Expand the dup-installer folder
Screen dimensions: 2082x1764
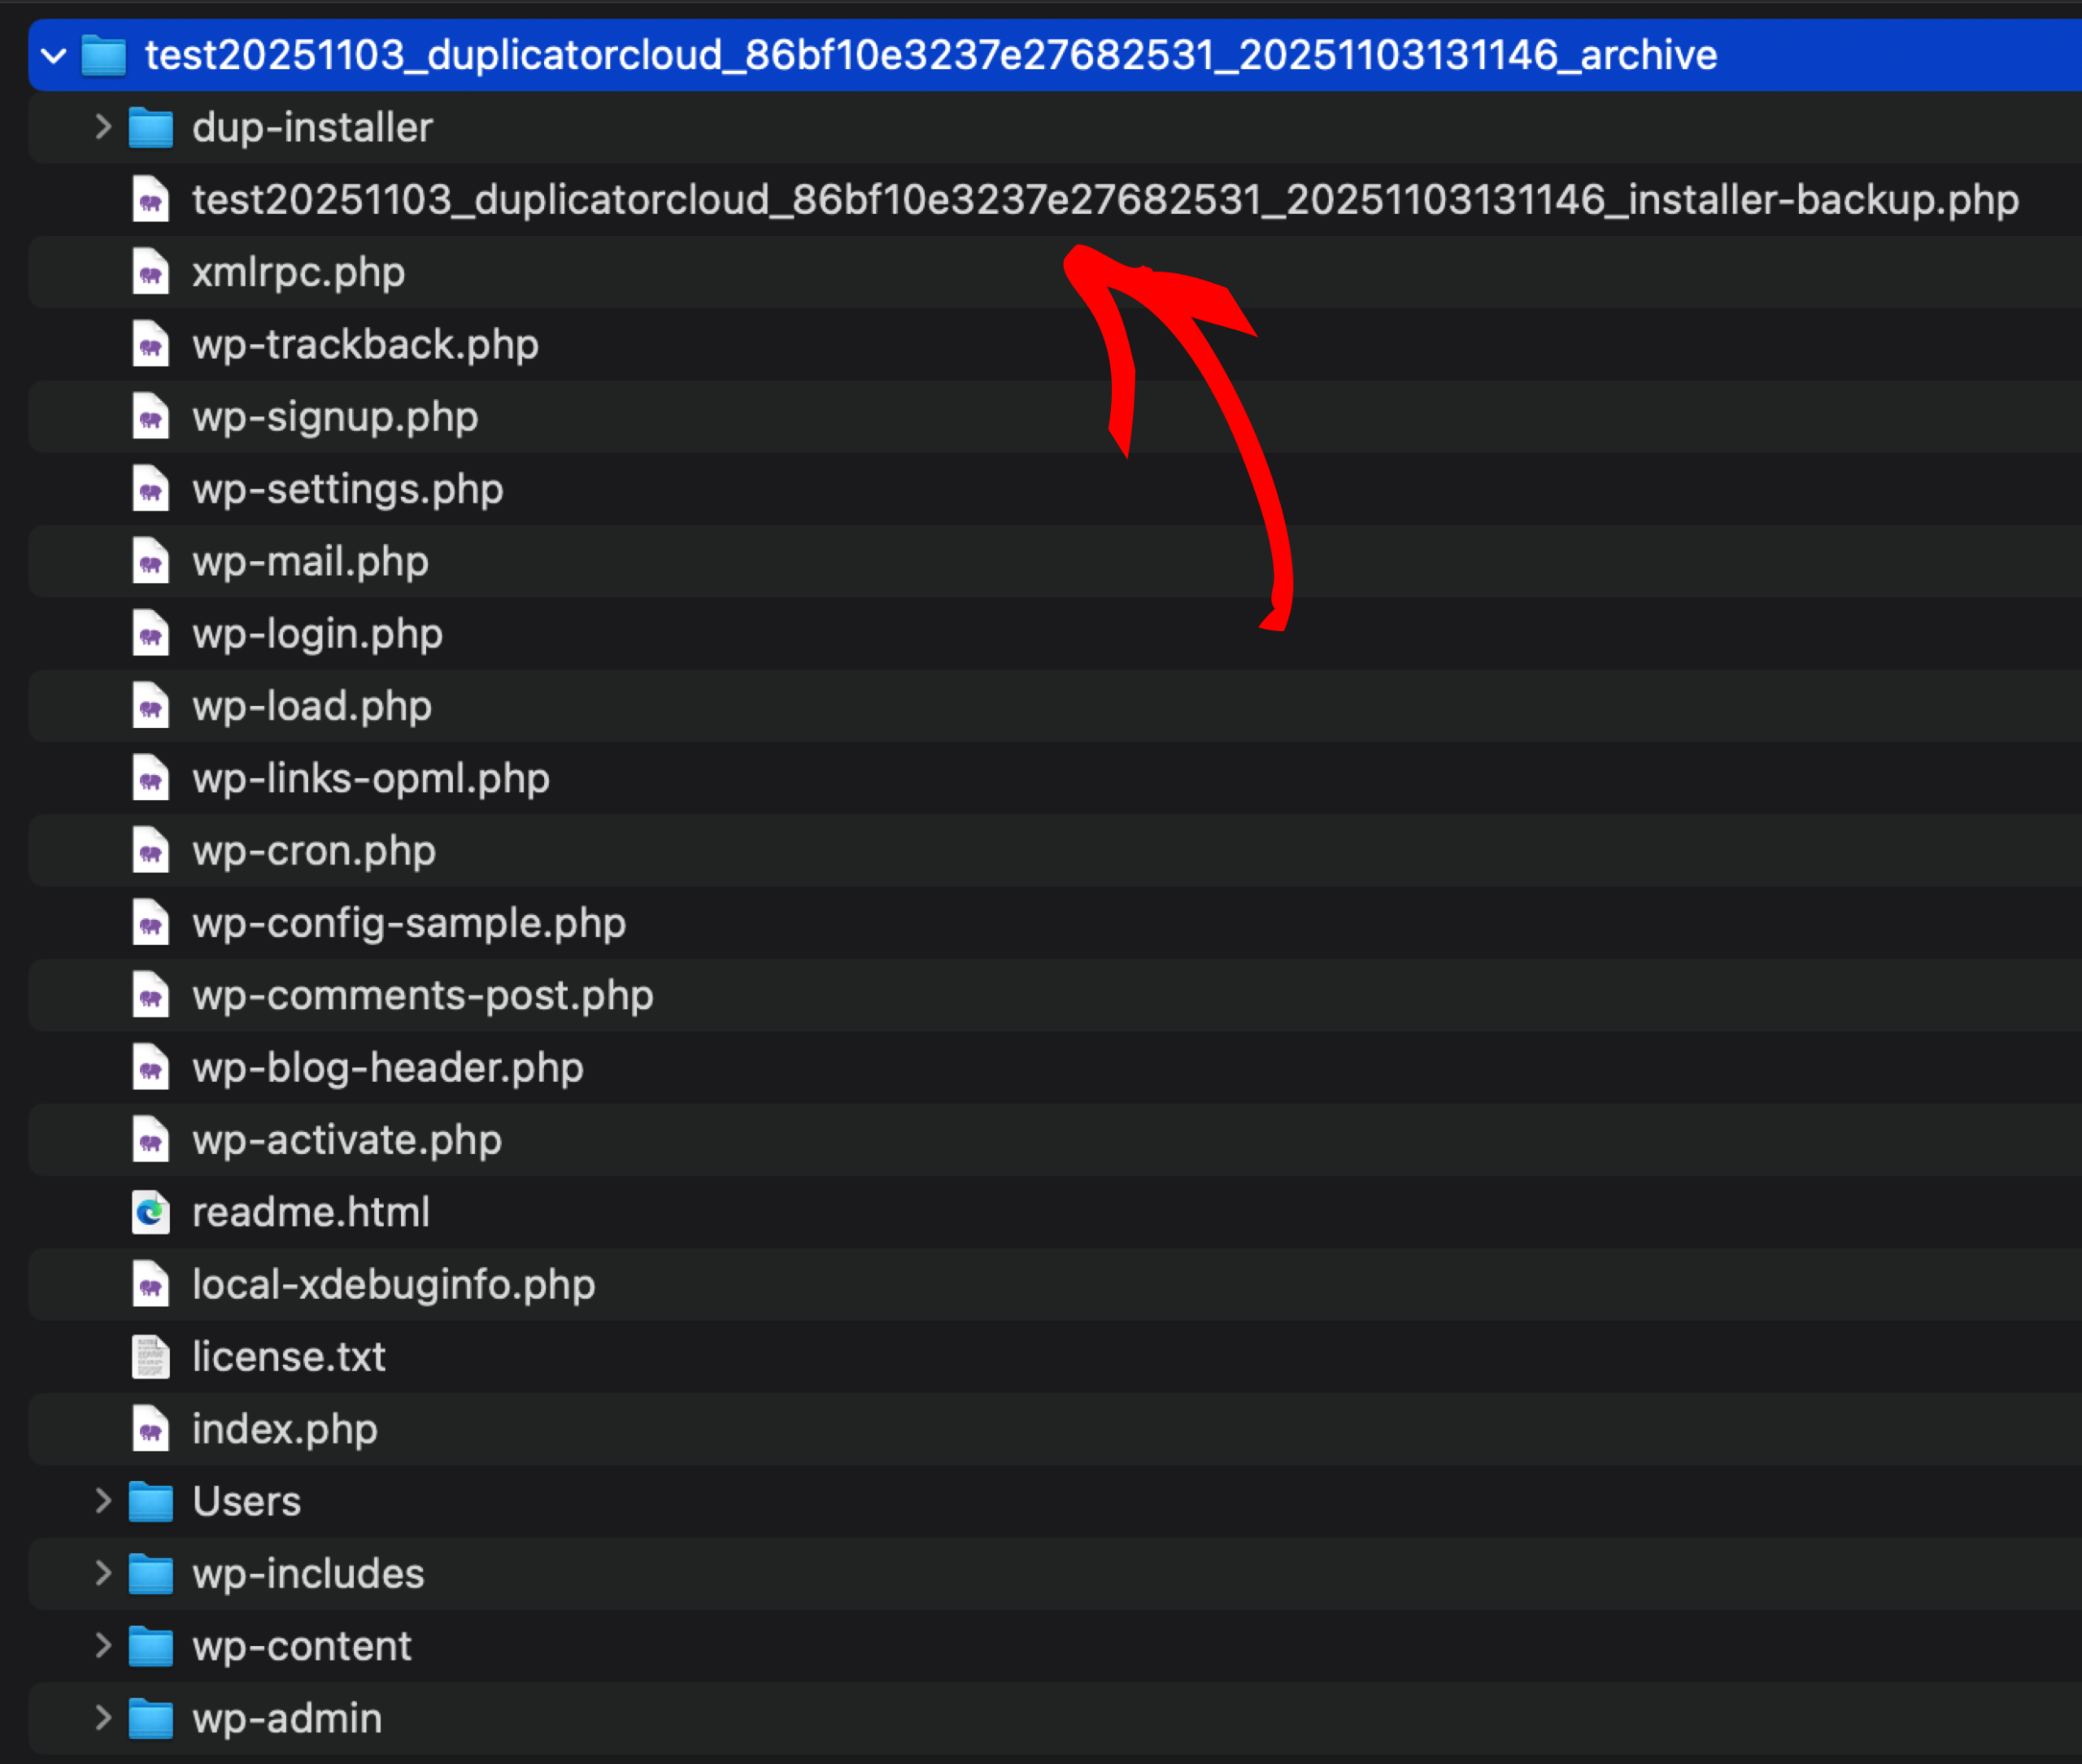click(x=102, y=127)
